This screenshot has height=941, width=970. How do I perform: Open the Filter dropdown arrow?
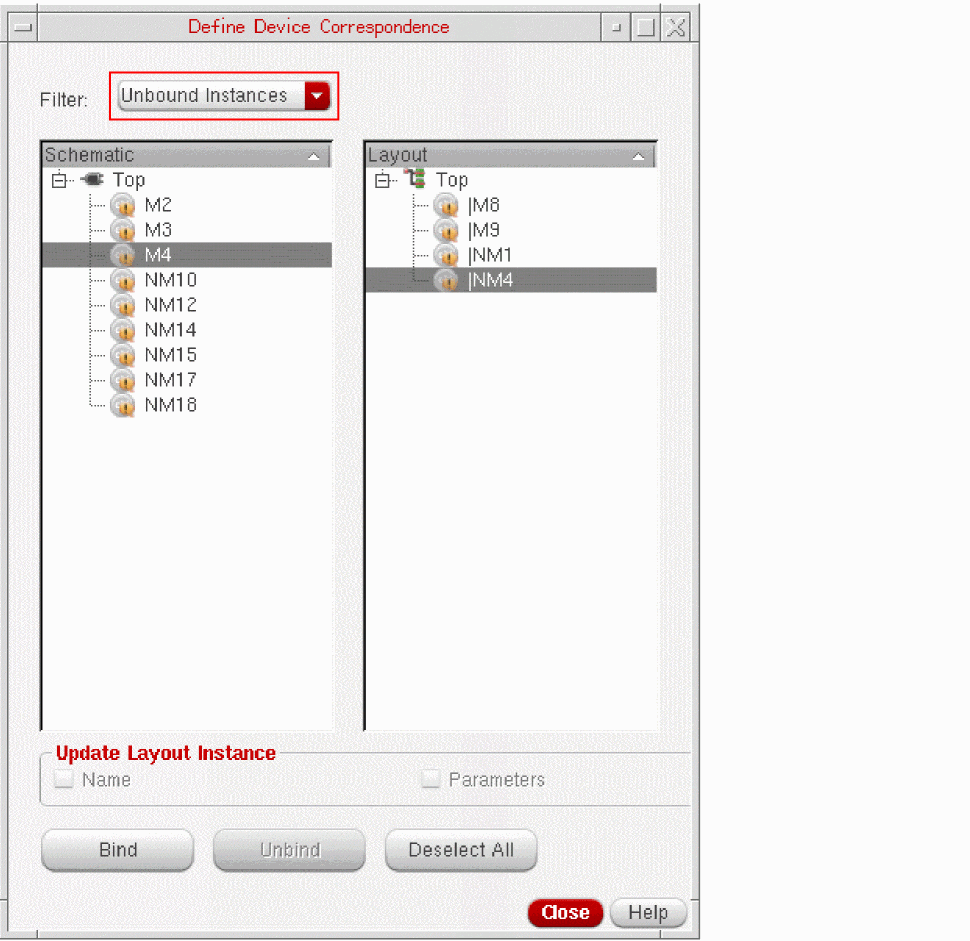pos(317,96)
